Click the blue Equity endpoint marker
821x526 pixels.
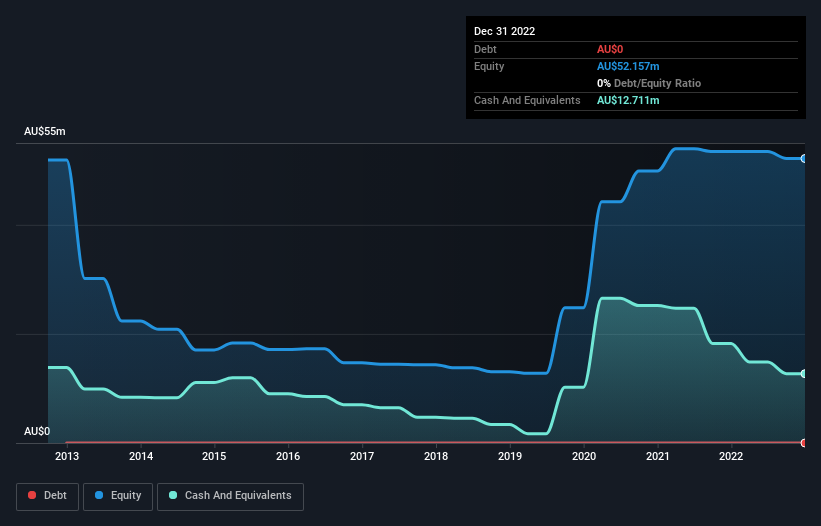[804, 159]
